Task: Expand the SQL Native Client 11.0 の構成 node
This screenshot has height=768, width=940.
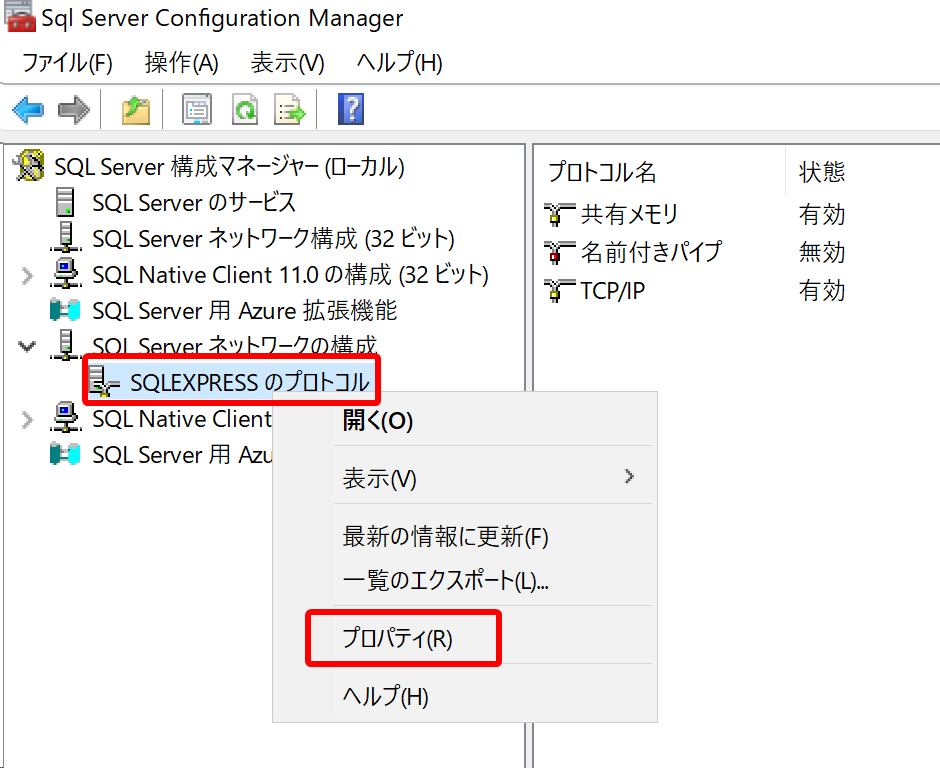Action: coord(26,274)
